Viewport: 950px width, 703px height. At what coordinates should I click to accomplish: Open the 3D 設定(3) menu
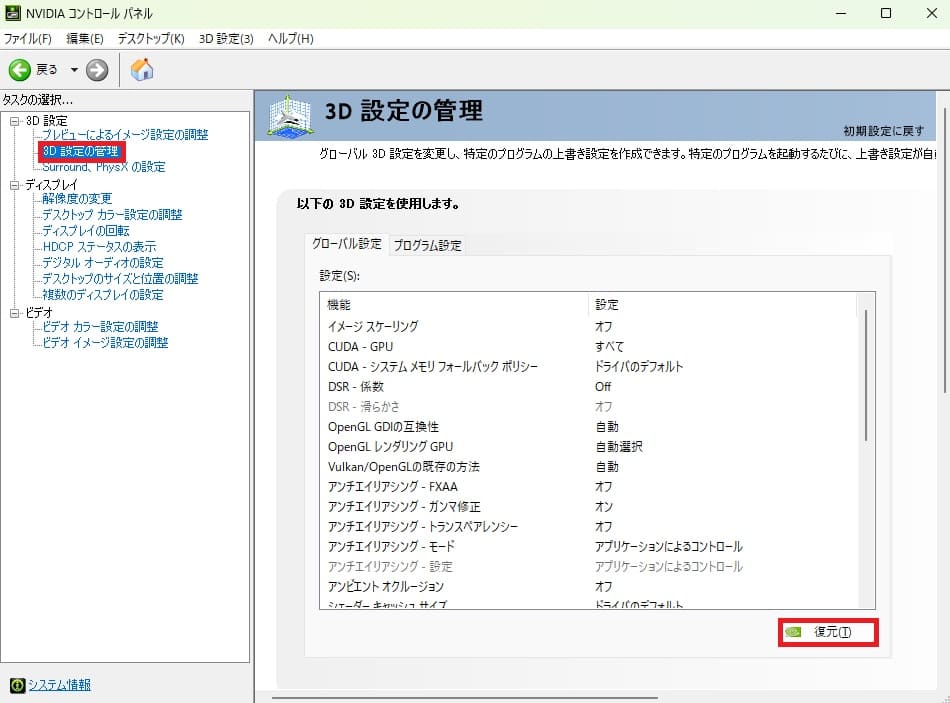click(x=226, y=39)
